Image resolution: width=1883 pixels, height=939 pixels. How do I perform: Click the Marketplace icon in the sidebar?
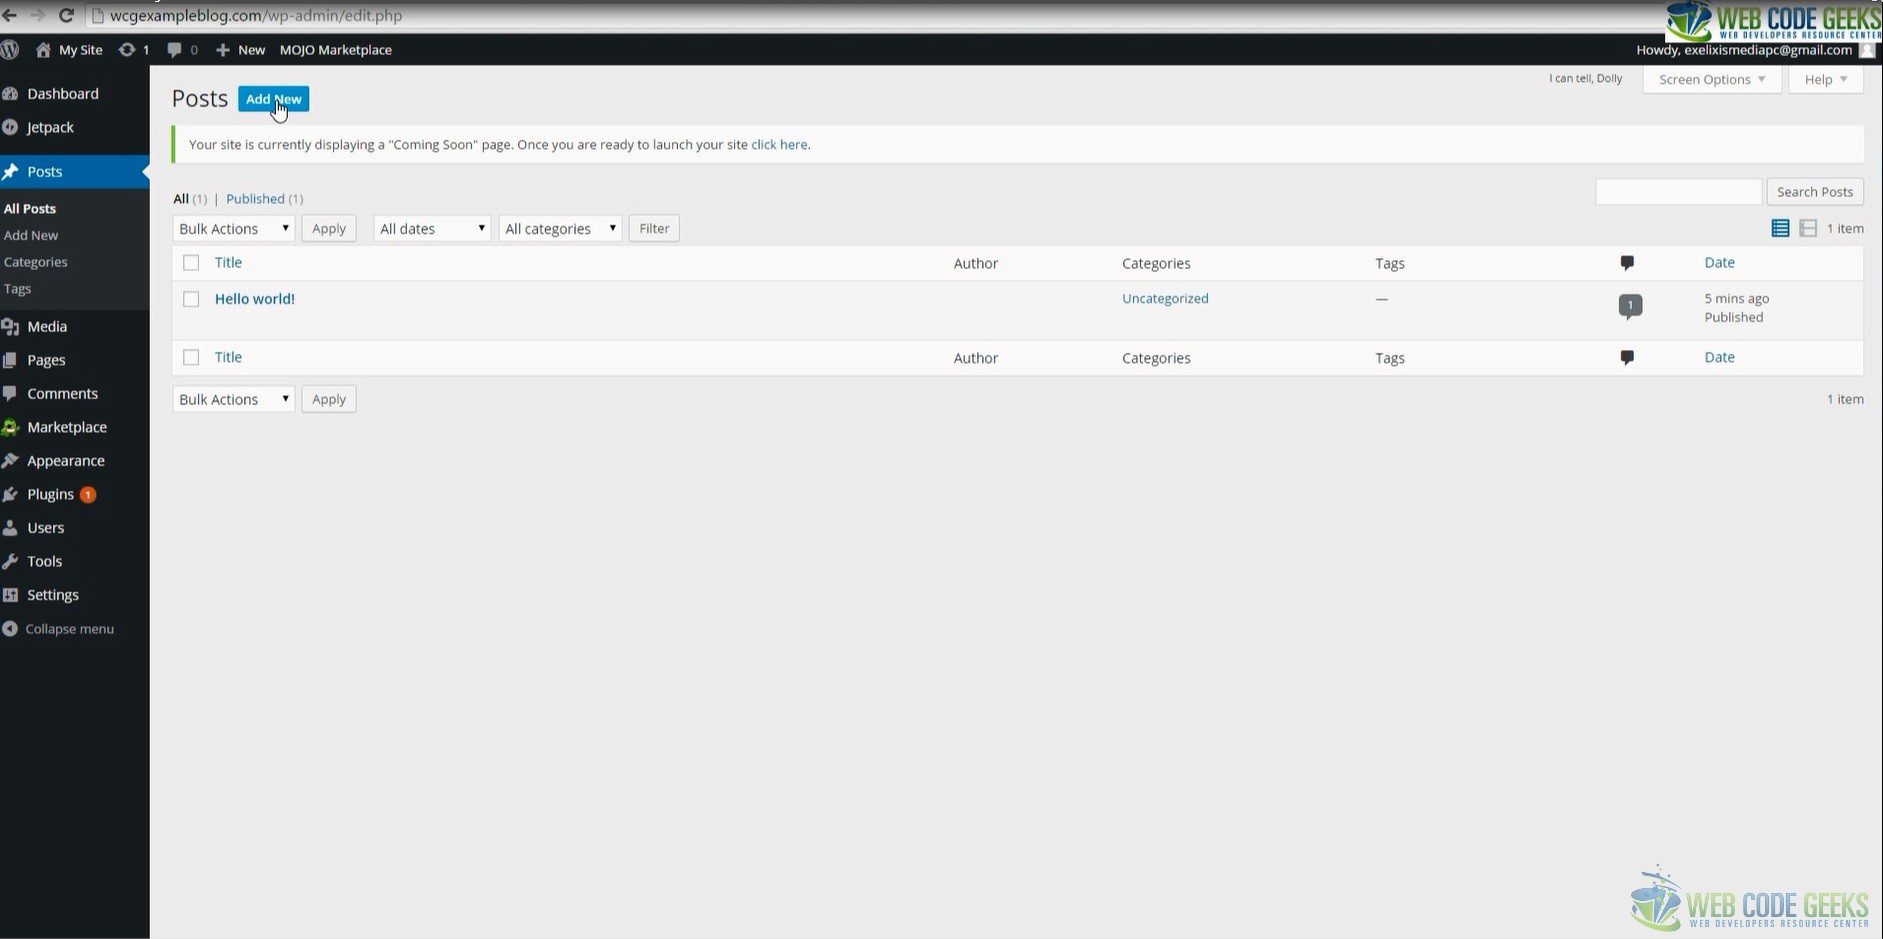(x=10, y=427)
